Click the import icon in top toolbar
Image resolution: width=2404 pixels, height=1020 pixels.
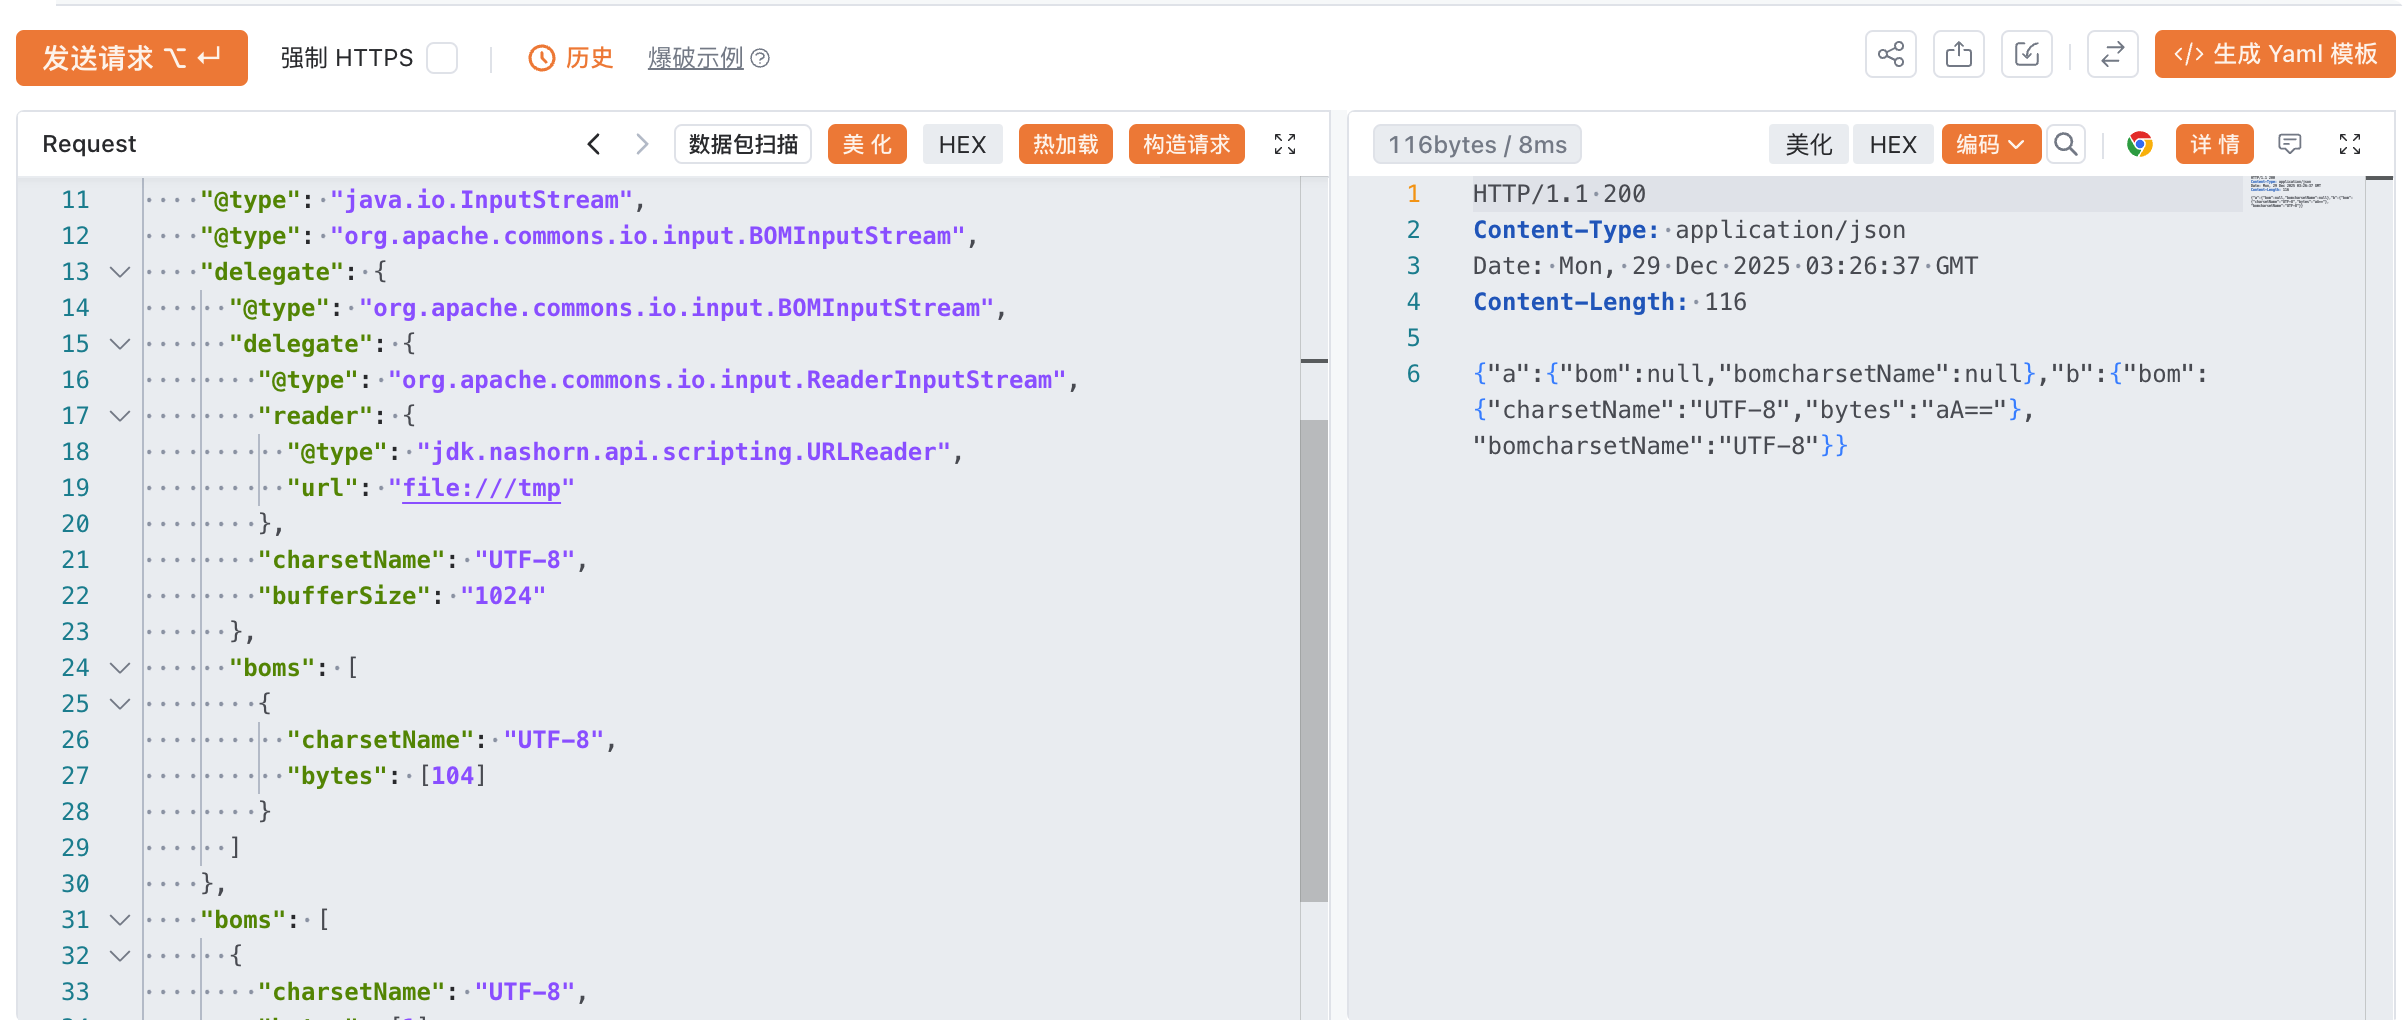coord(2027,54)
